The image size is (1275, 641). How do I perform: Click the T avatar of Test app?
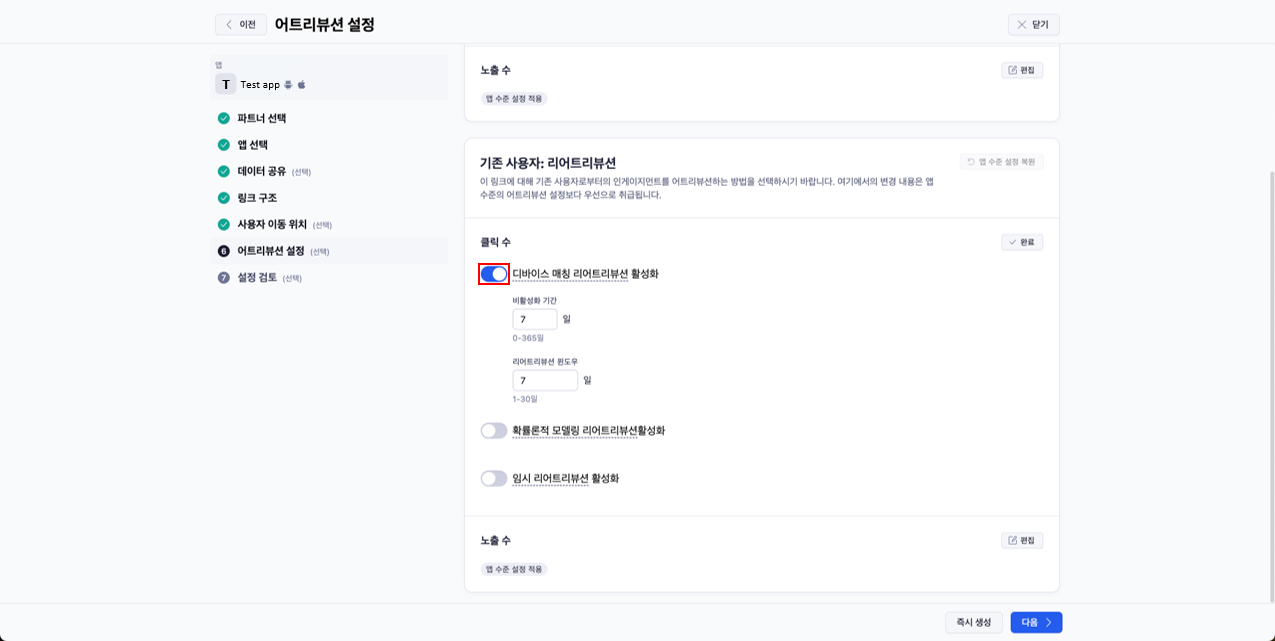[x=225, y=85]
